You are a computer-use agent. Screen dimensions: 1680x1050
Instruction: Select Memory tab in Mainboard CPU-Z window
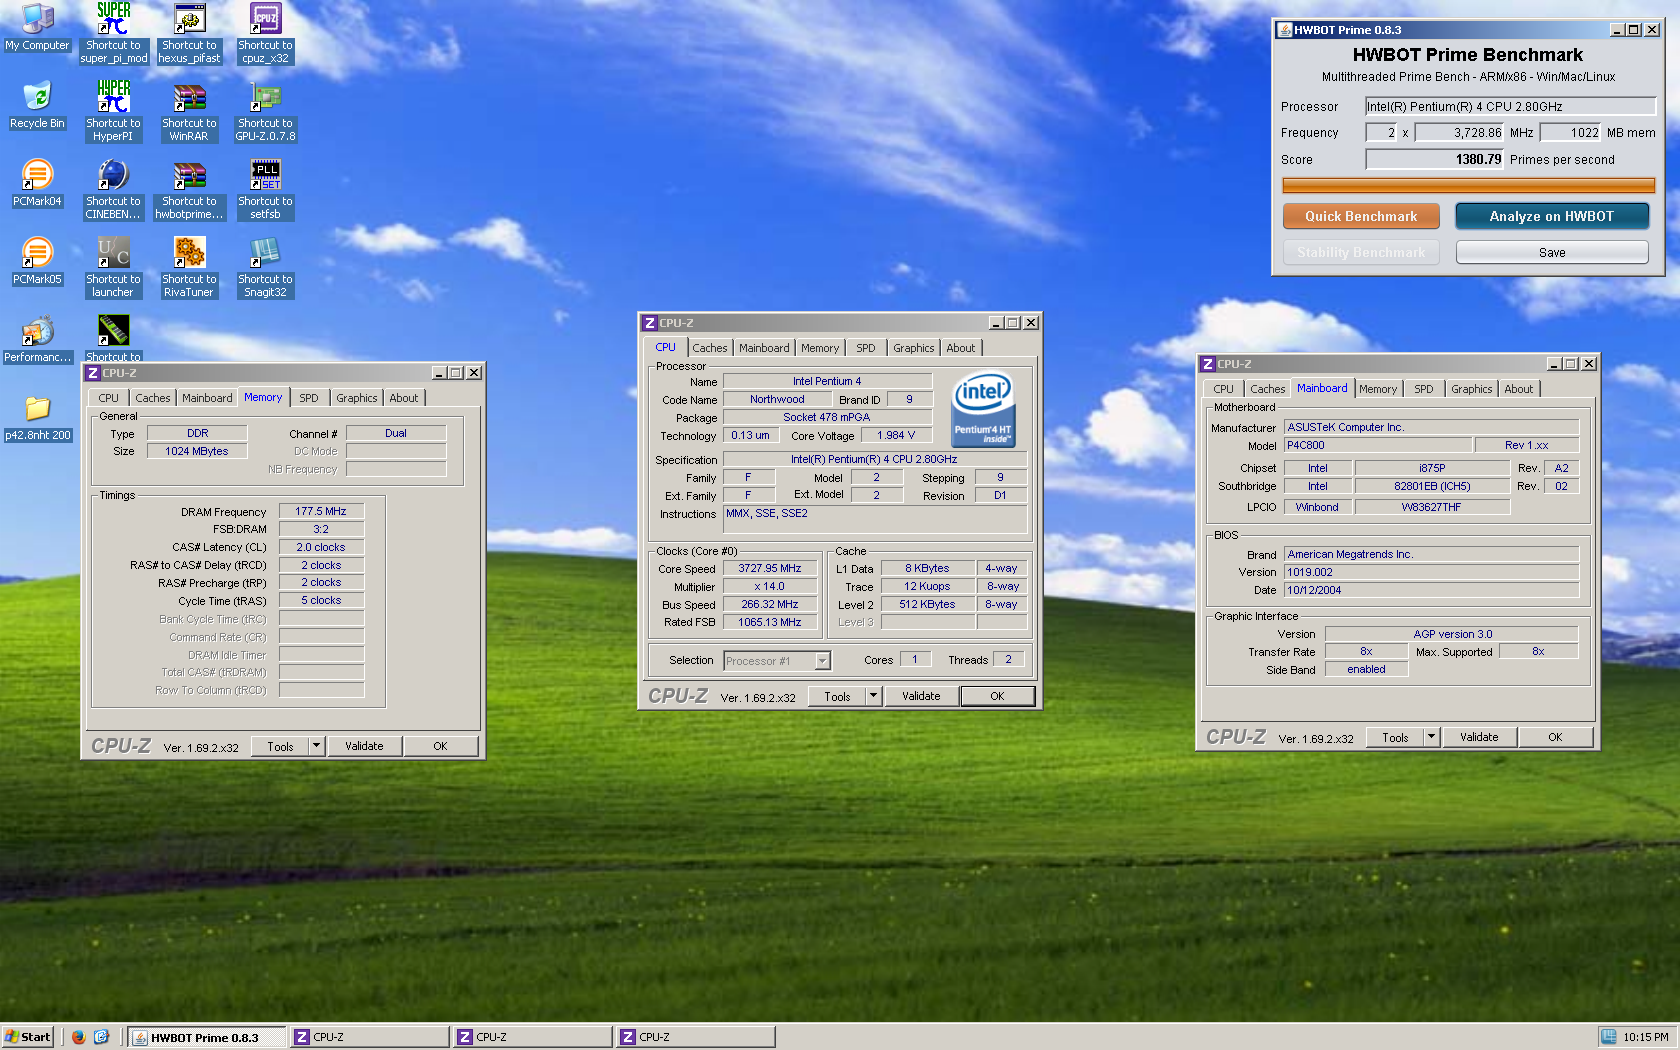click(1378, 389)
